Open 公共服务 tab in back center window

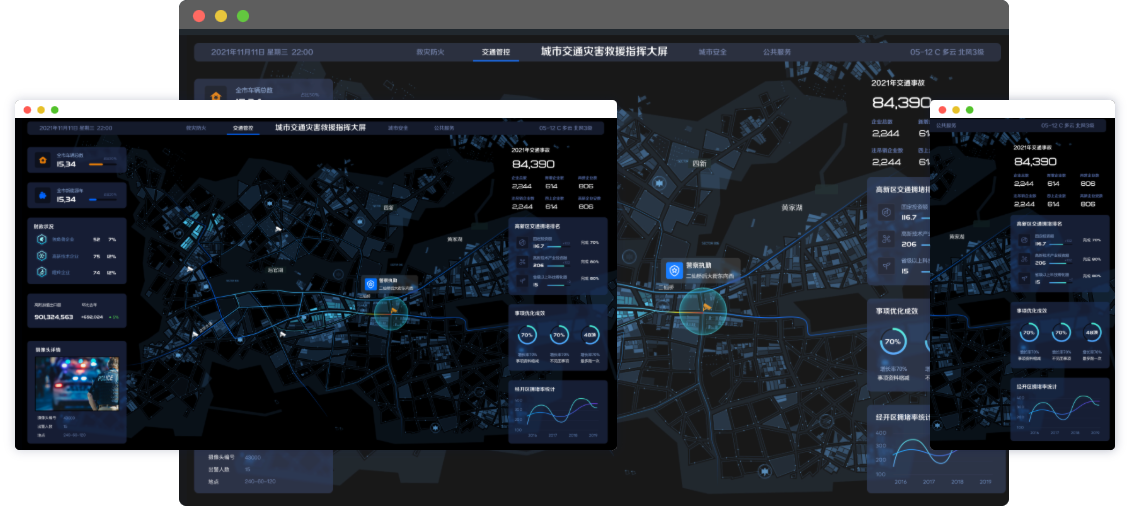coord(777,51)
